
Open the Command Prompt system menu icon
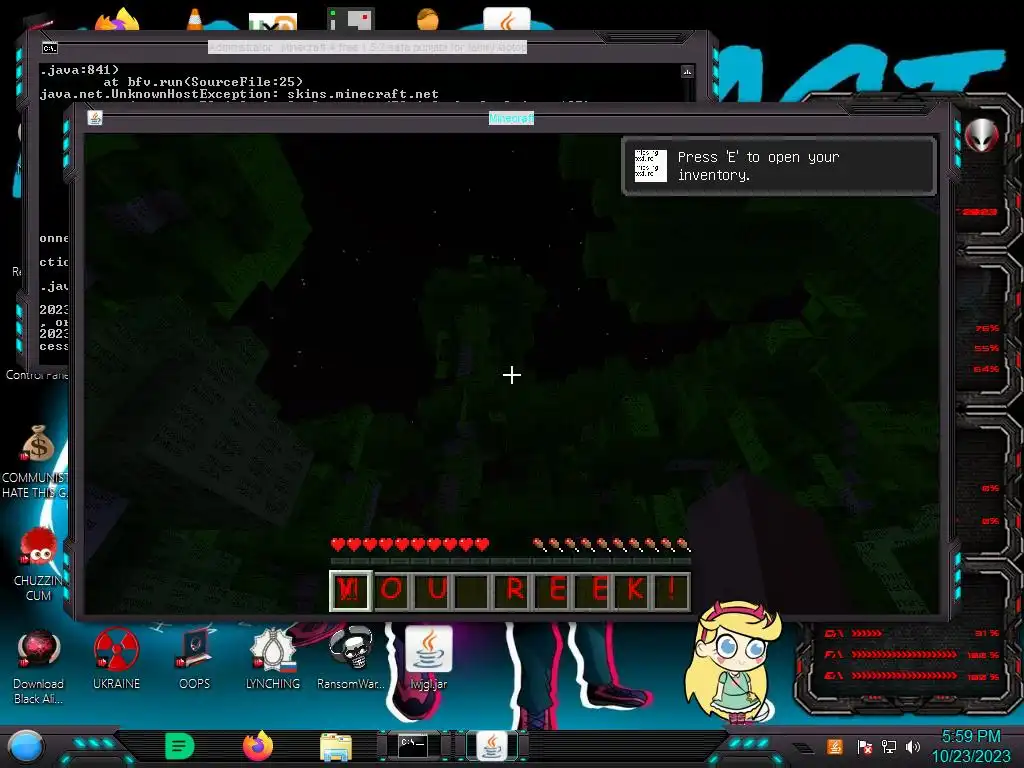(x=50, y=48)
